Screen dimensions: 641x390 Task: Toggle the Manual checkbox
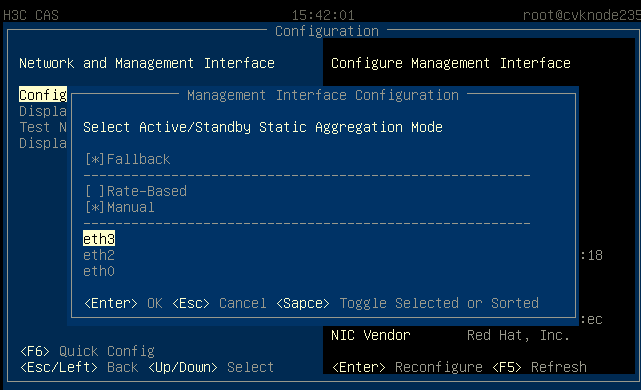pyautogui.click(x=119, y=207)
